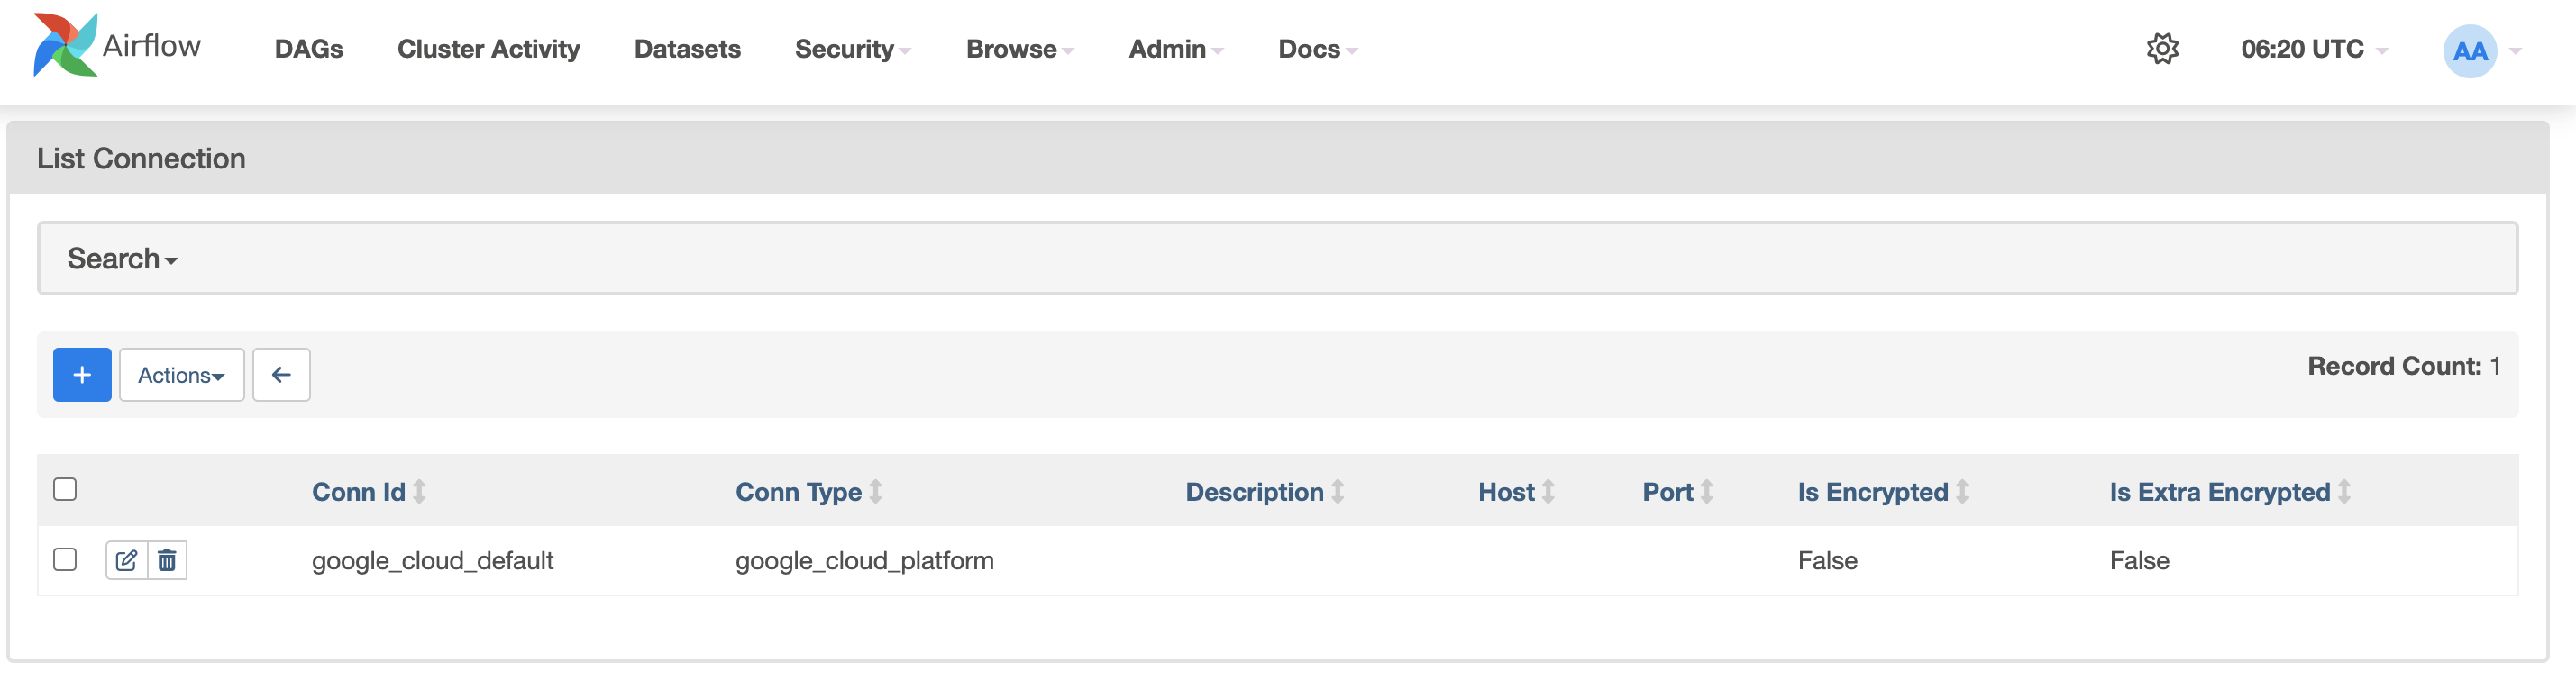The width and height of the screenshot is (2576, 699).
Task: Sort by Conn Id column arrows
Action: click(420, 492)
